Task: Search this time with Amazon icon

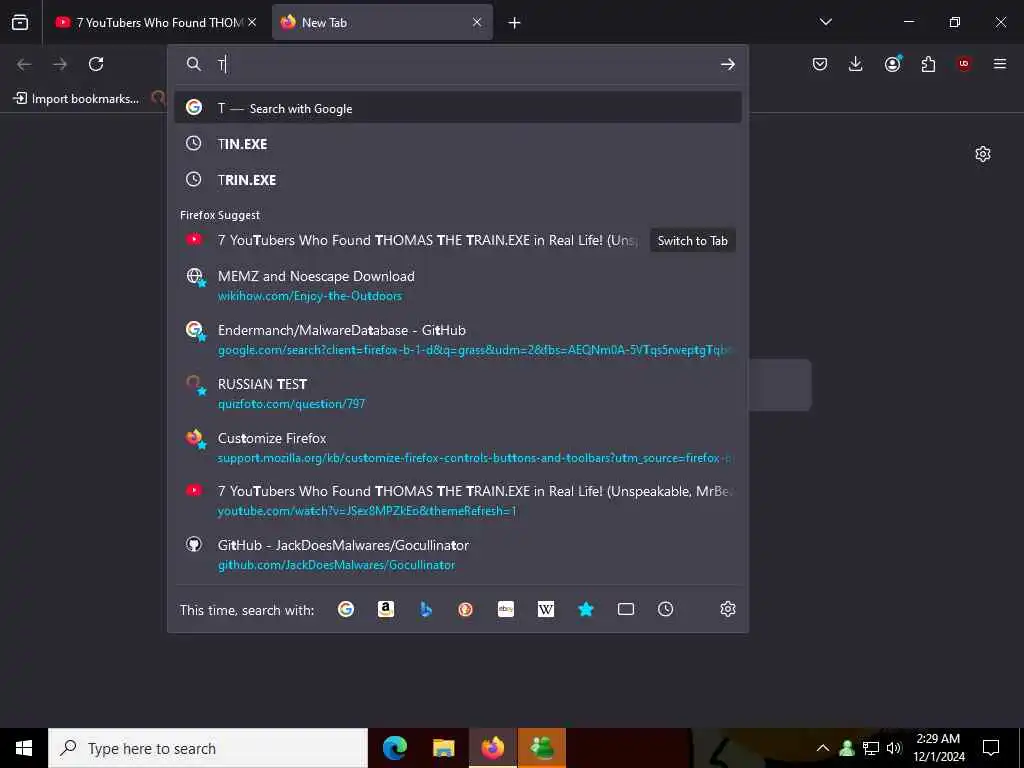Action: (x=386, y=609)
